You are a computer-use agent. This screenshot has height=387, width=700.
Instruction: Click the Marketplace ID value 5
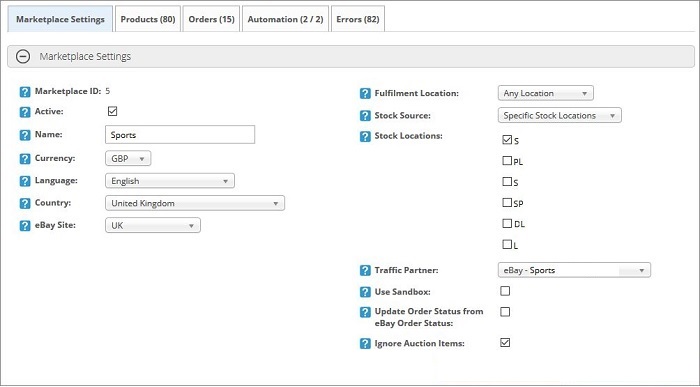point(108,91)
